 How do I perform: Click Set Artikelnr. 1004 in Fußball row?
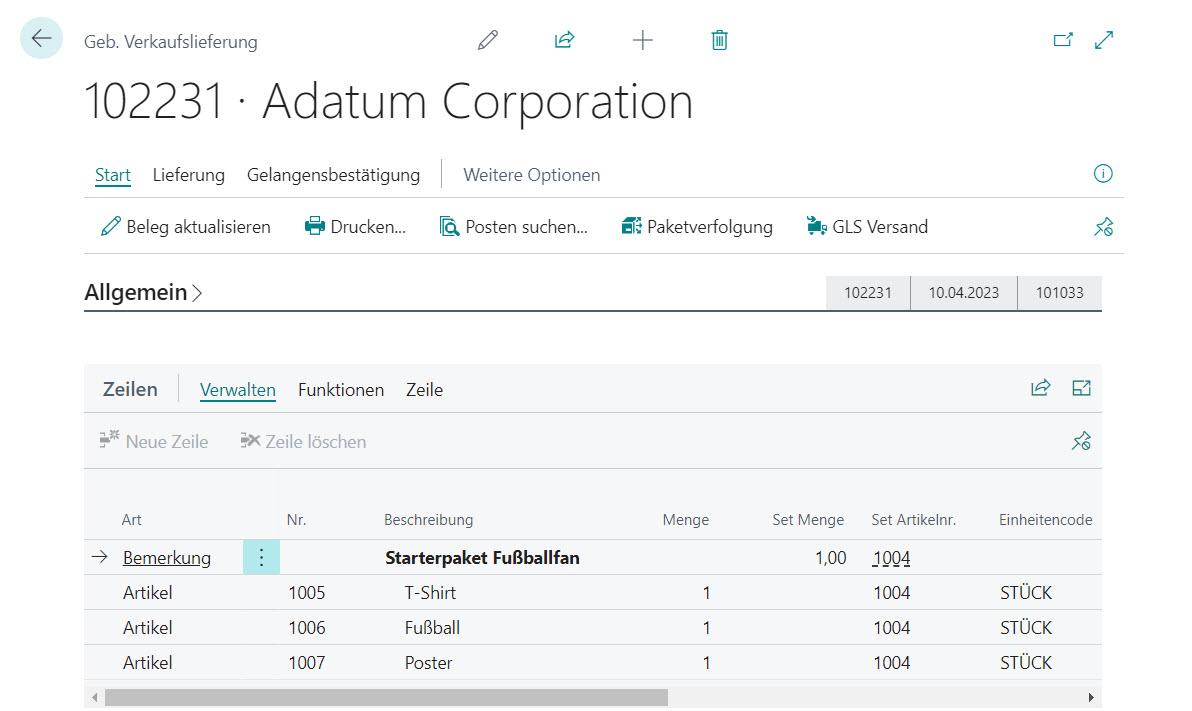892,628
